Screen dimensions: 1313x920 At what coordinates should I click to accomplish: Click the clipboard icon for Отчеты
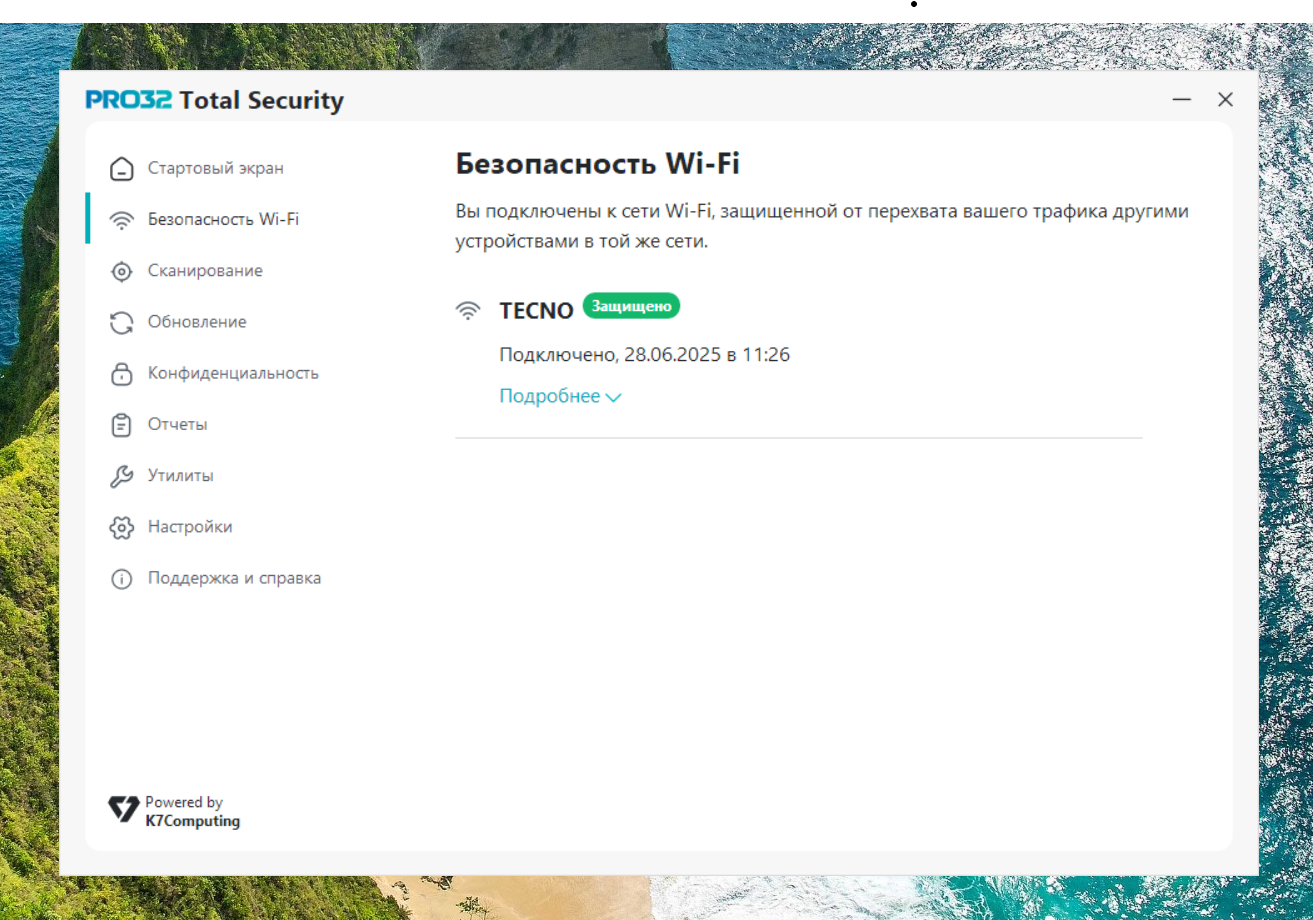(x=121, y=425)
